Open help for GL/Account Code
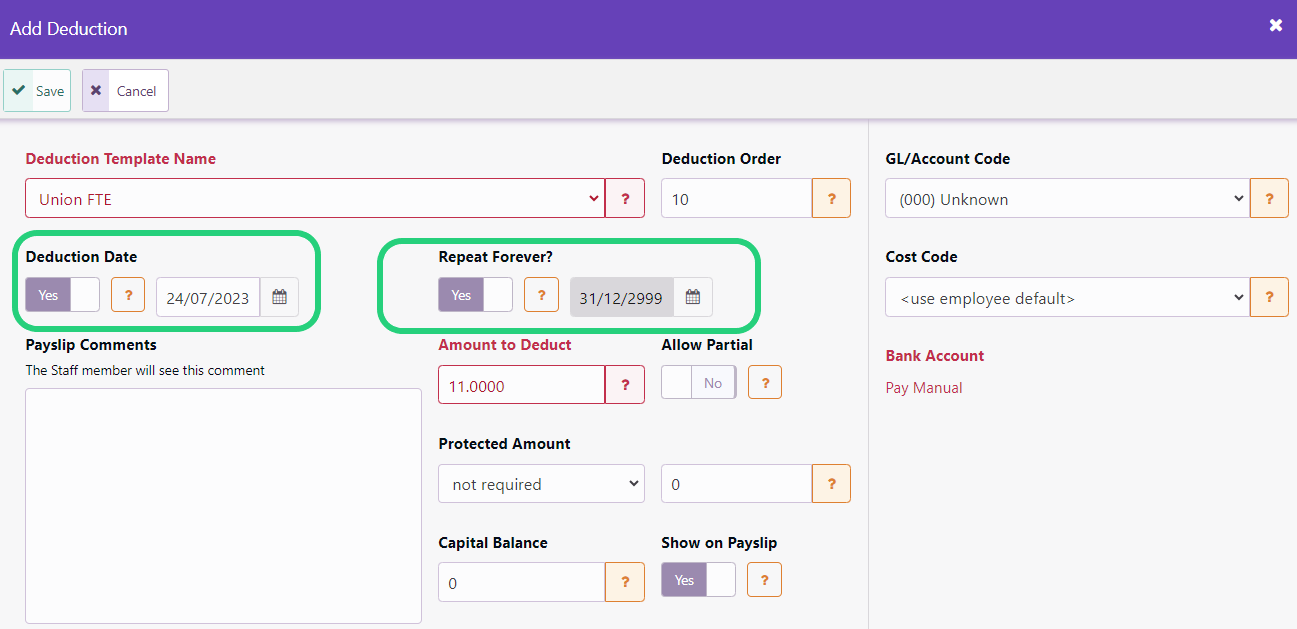The width and height of the screenshot is (1297, 629). point(1270,198)
